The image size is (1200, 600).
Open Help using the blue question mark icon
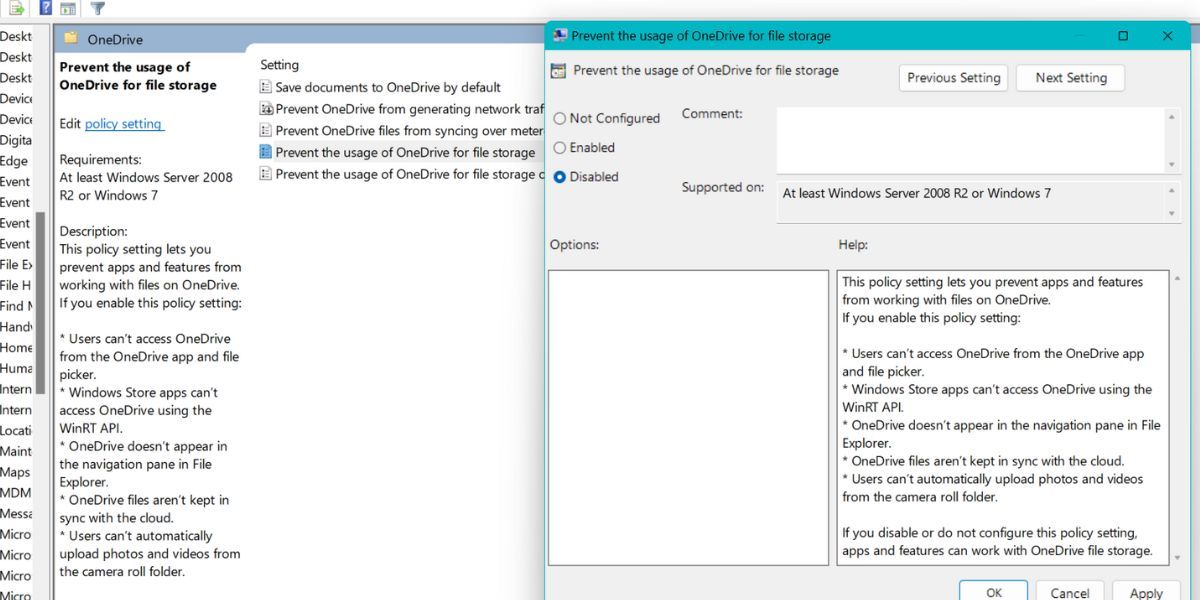tap(45, 8)
